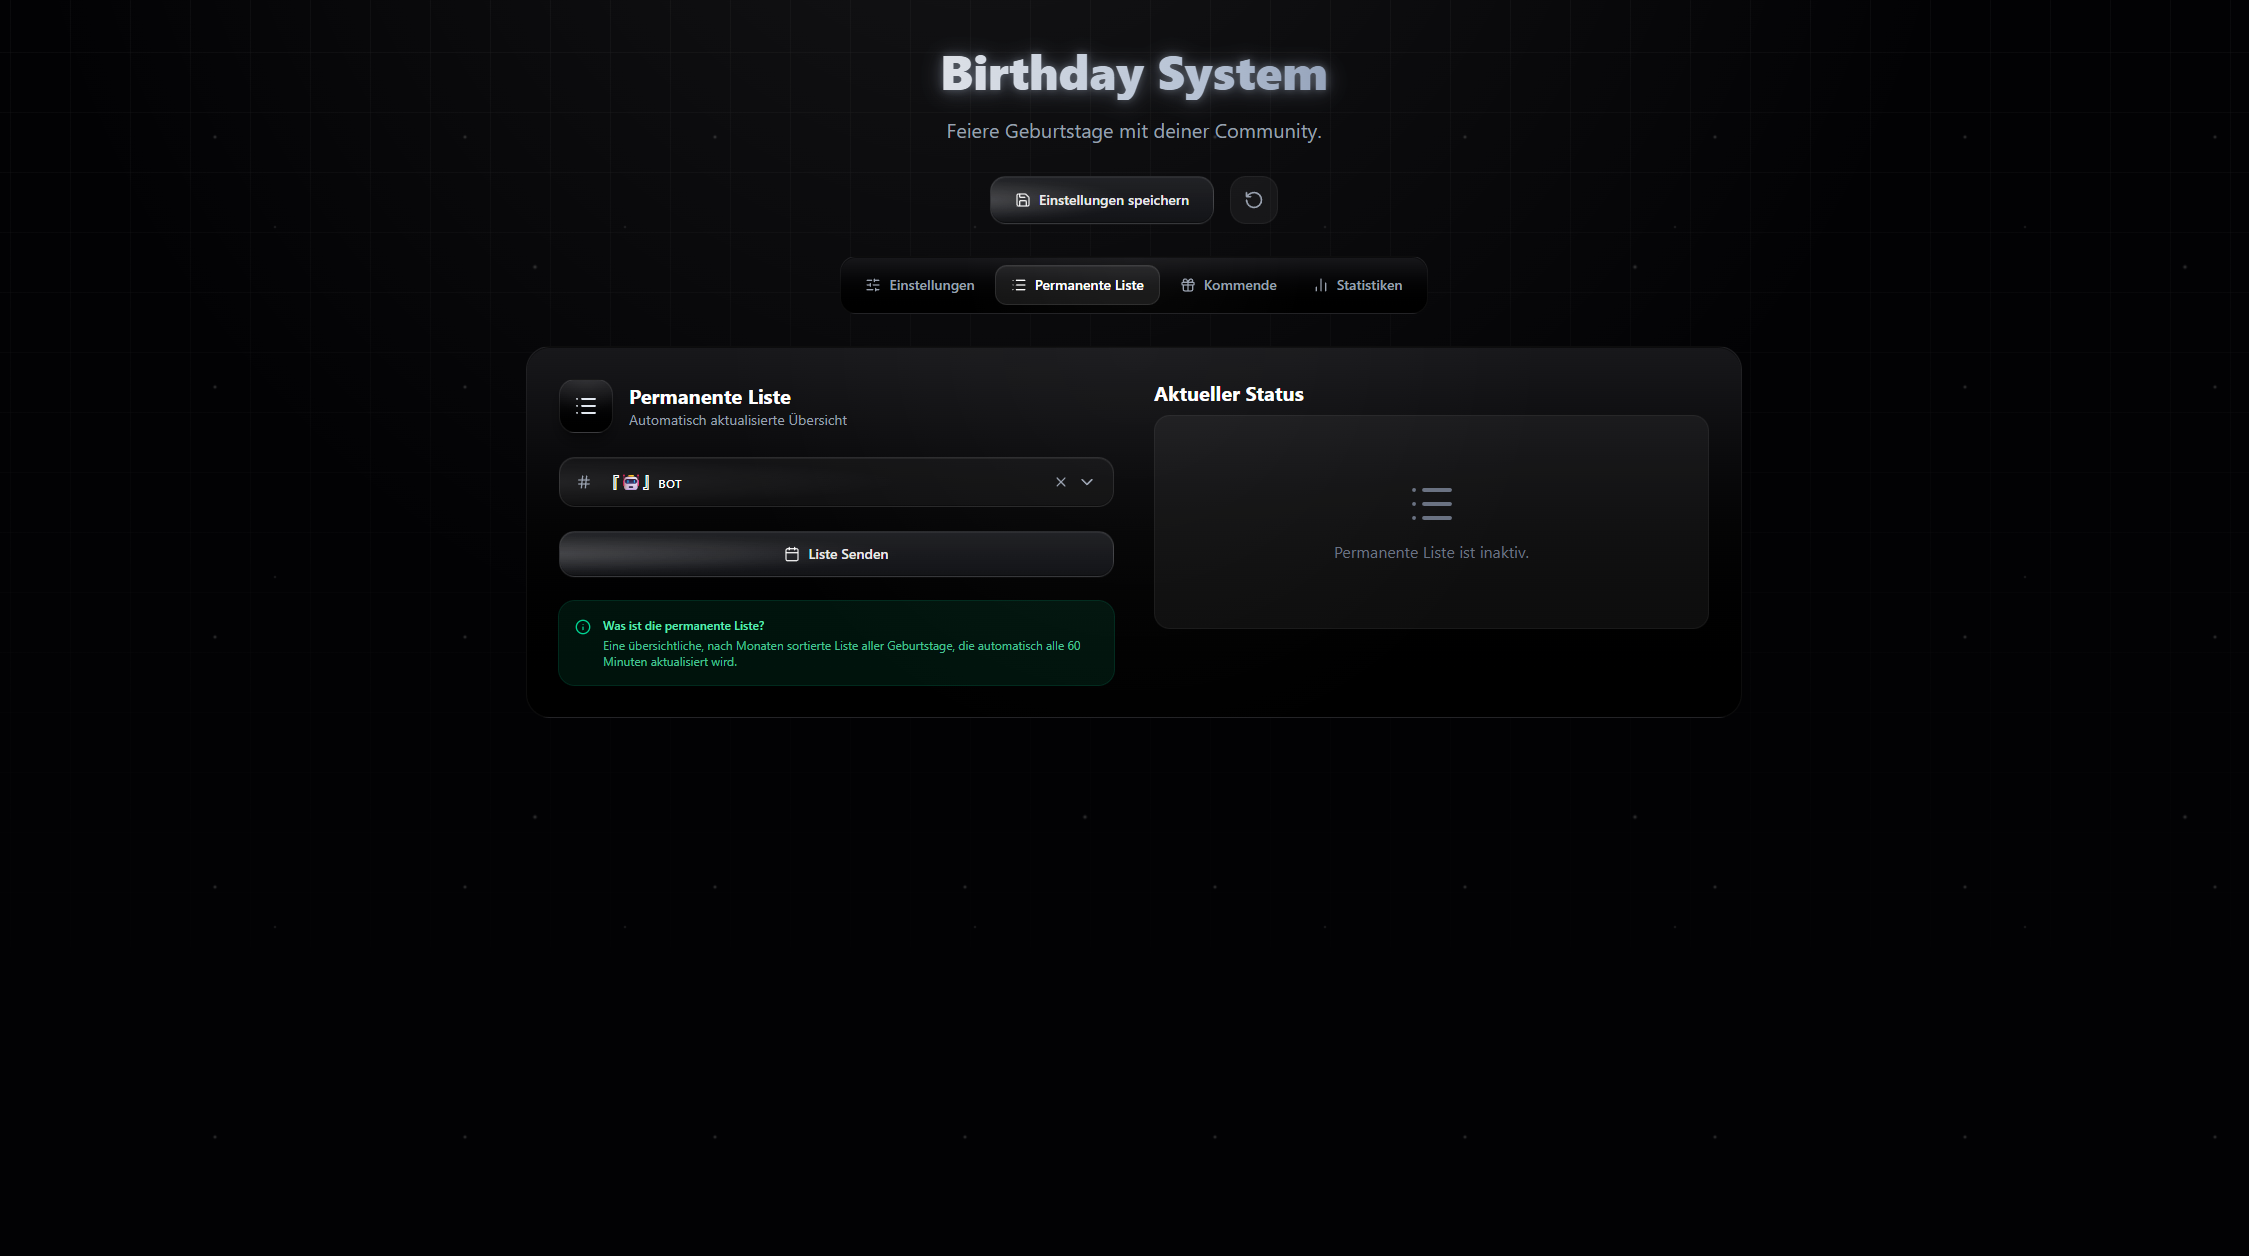
Task: Switch to the Kommende tab
Action: tap(1228, 285)
